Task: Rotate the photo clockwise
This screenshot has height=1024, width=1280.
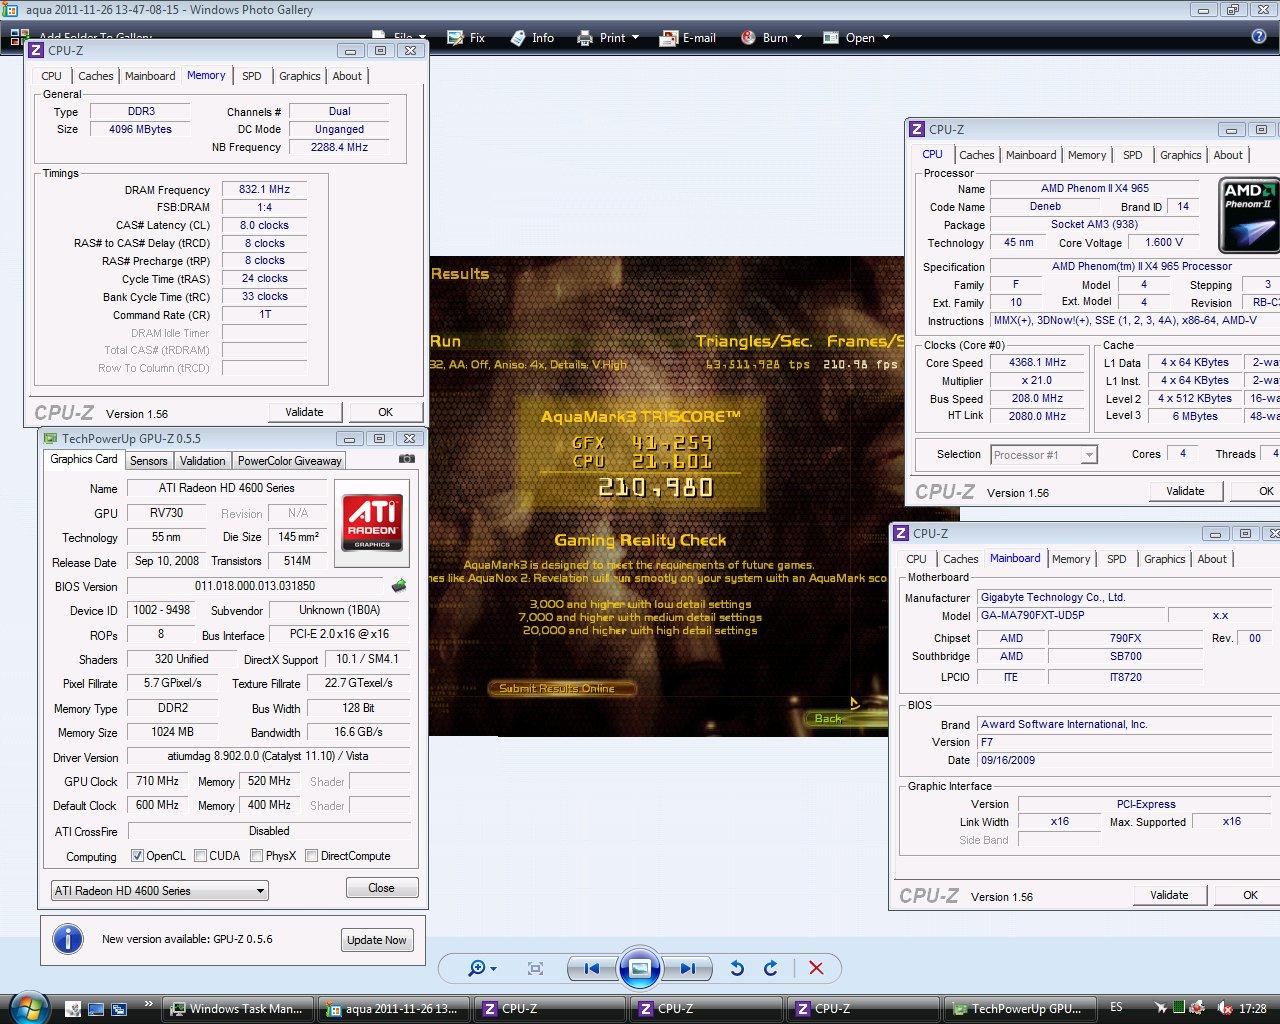Action: click(771, 968)
